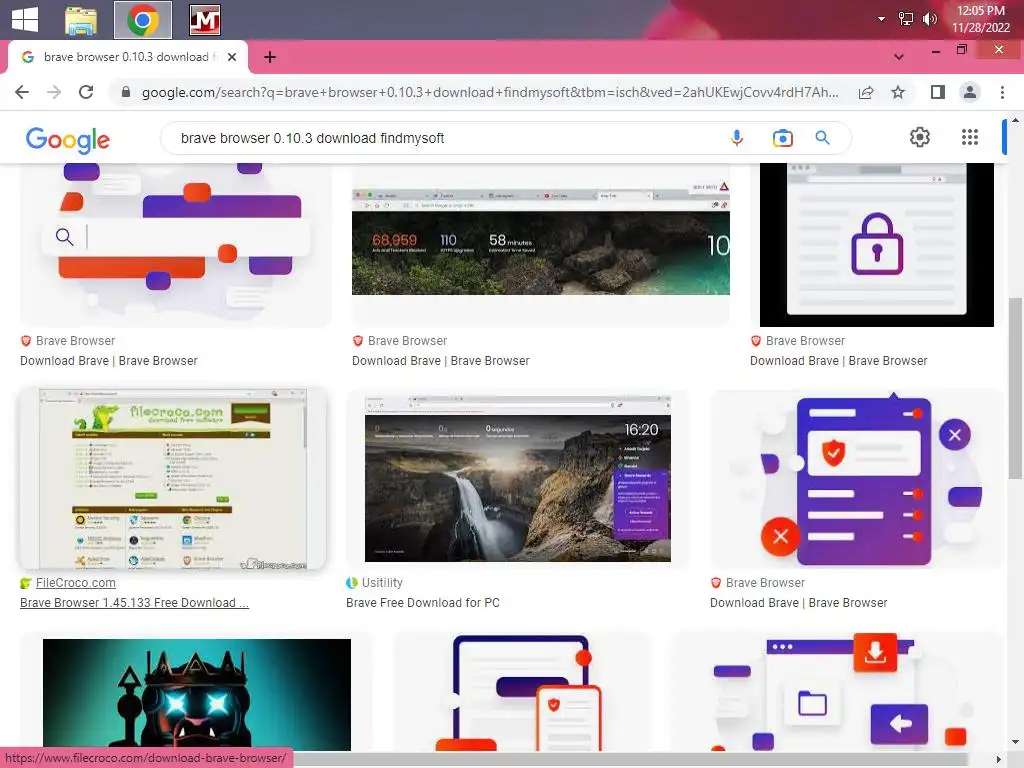This screenshot has height=768, width=1024.
Task: Click the address bar URL
Action: click(490, 92)
